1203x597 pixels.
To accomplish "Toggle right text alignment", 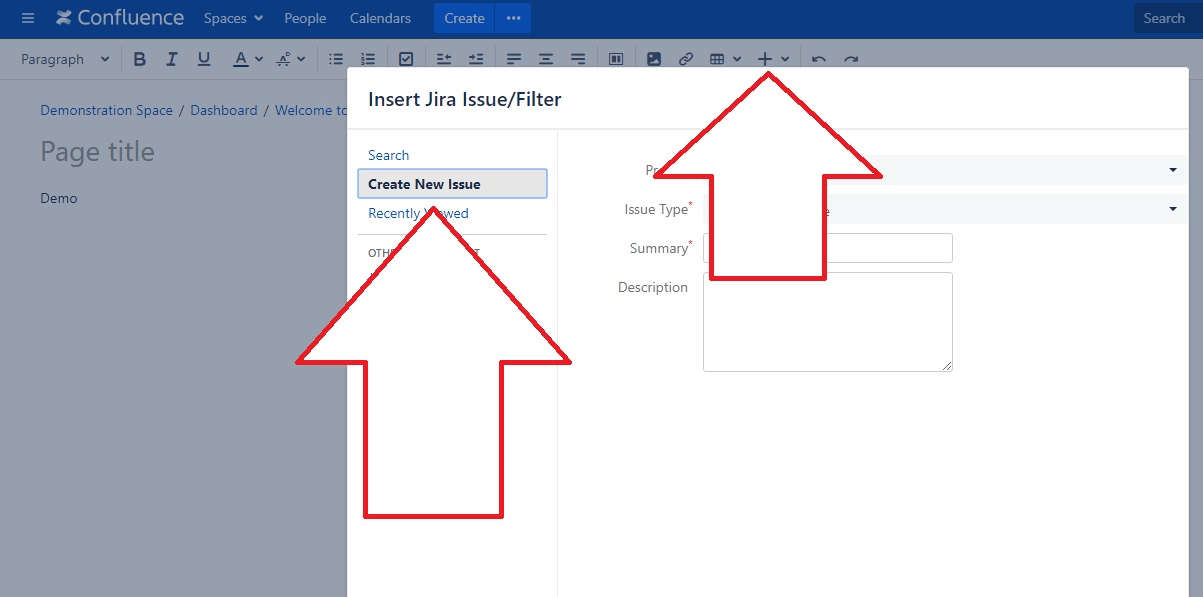I will coord(577,58).
